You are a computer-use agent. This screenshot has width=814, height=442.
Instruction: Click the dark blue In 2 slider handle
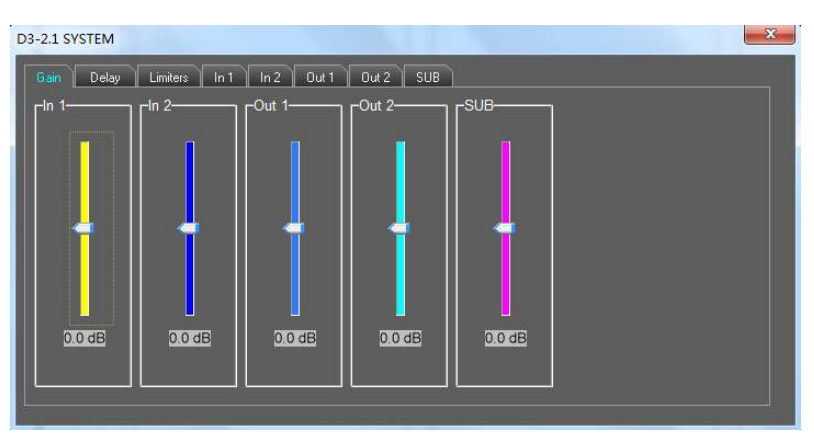pos(188,229)
